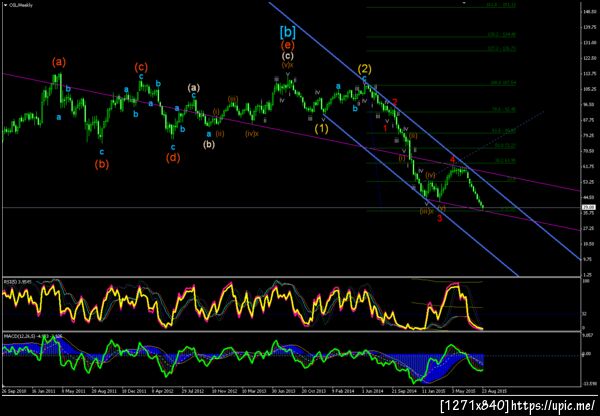This screenshot has width=600, height=416.
Task: Click the 16 Jan 2011 date label
Action: click(43, 392)
